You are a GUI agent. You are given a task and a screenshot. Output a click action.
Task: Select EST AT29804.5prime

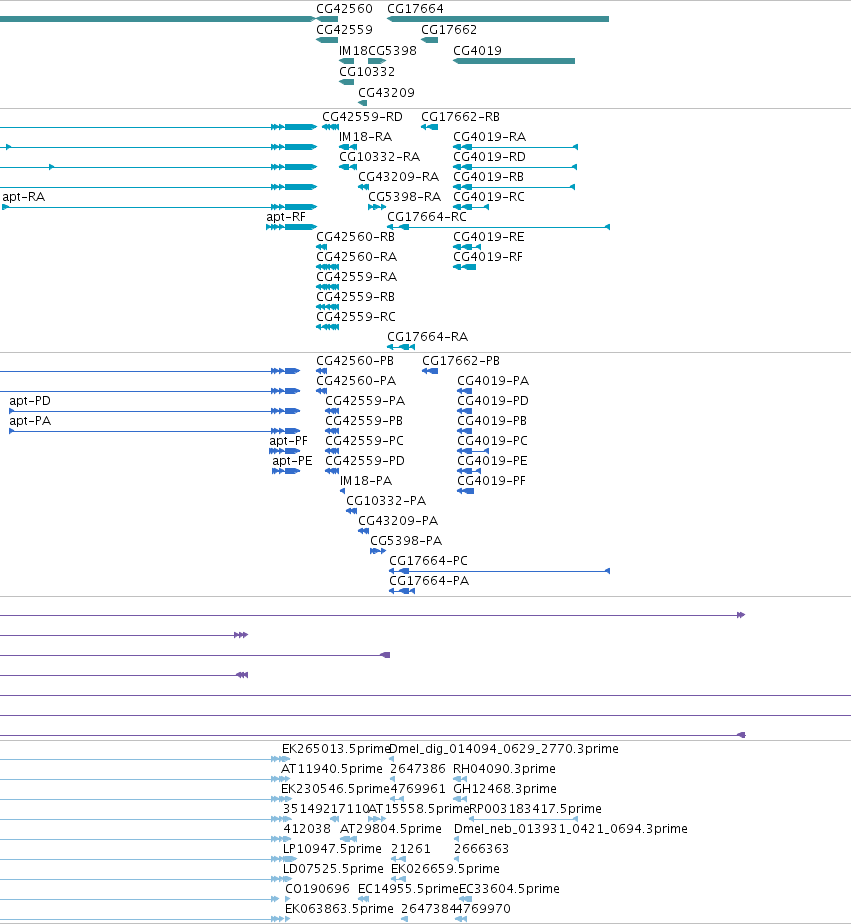click(391, 829)
